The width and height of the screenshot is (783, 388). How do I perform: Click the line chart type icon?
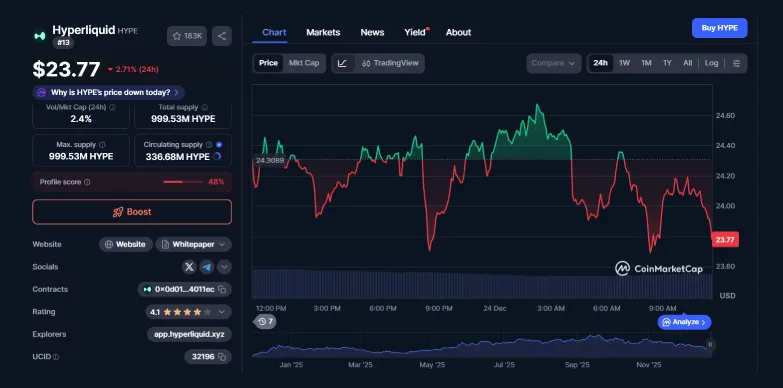[x=343, y=63]
